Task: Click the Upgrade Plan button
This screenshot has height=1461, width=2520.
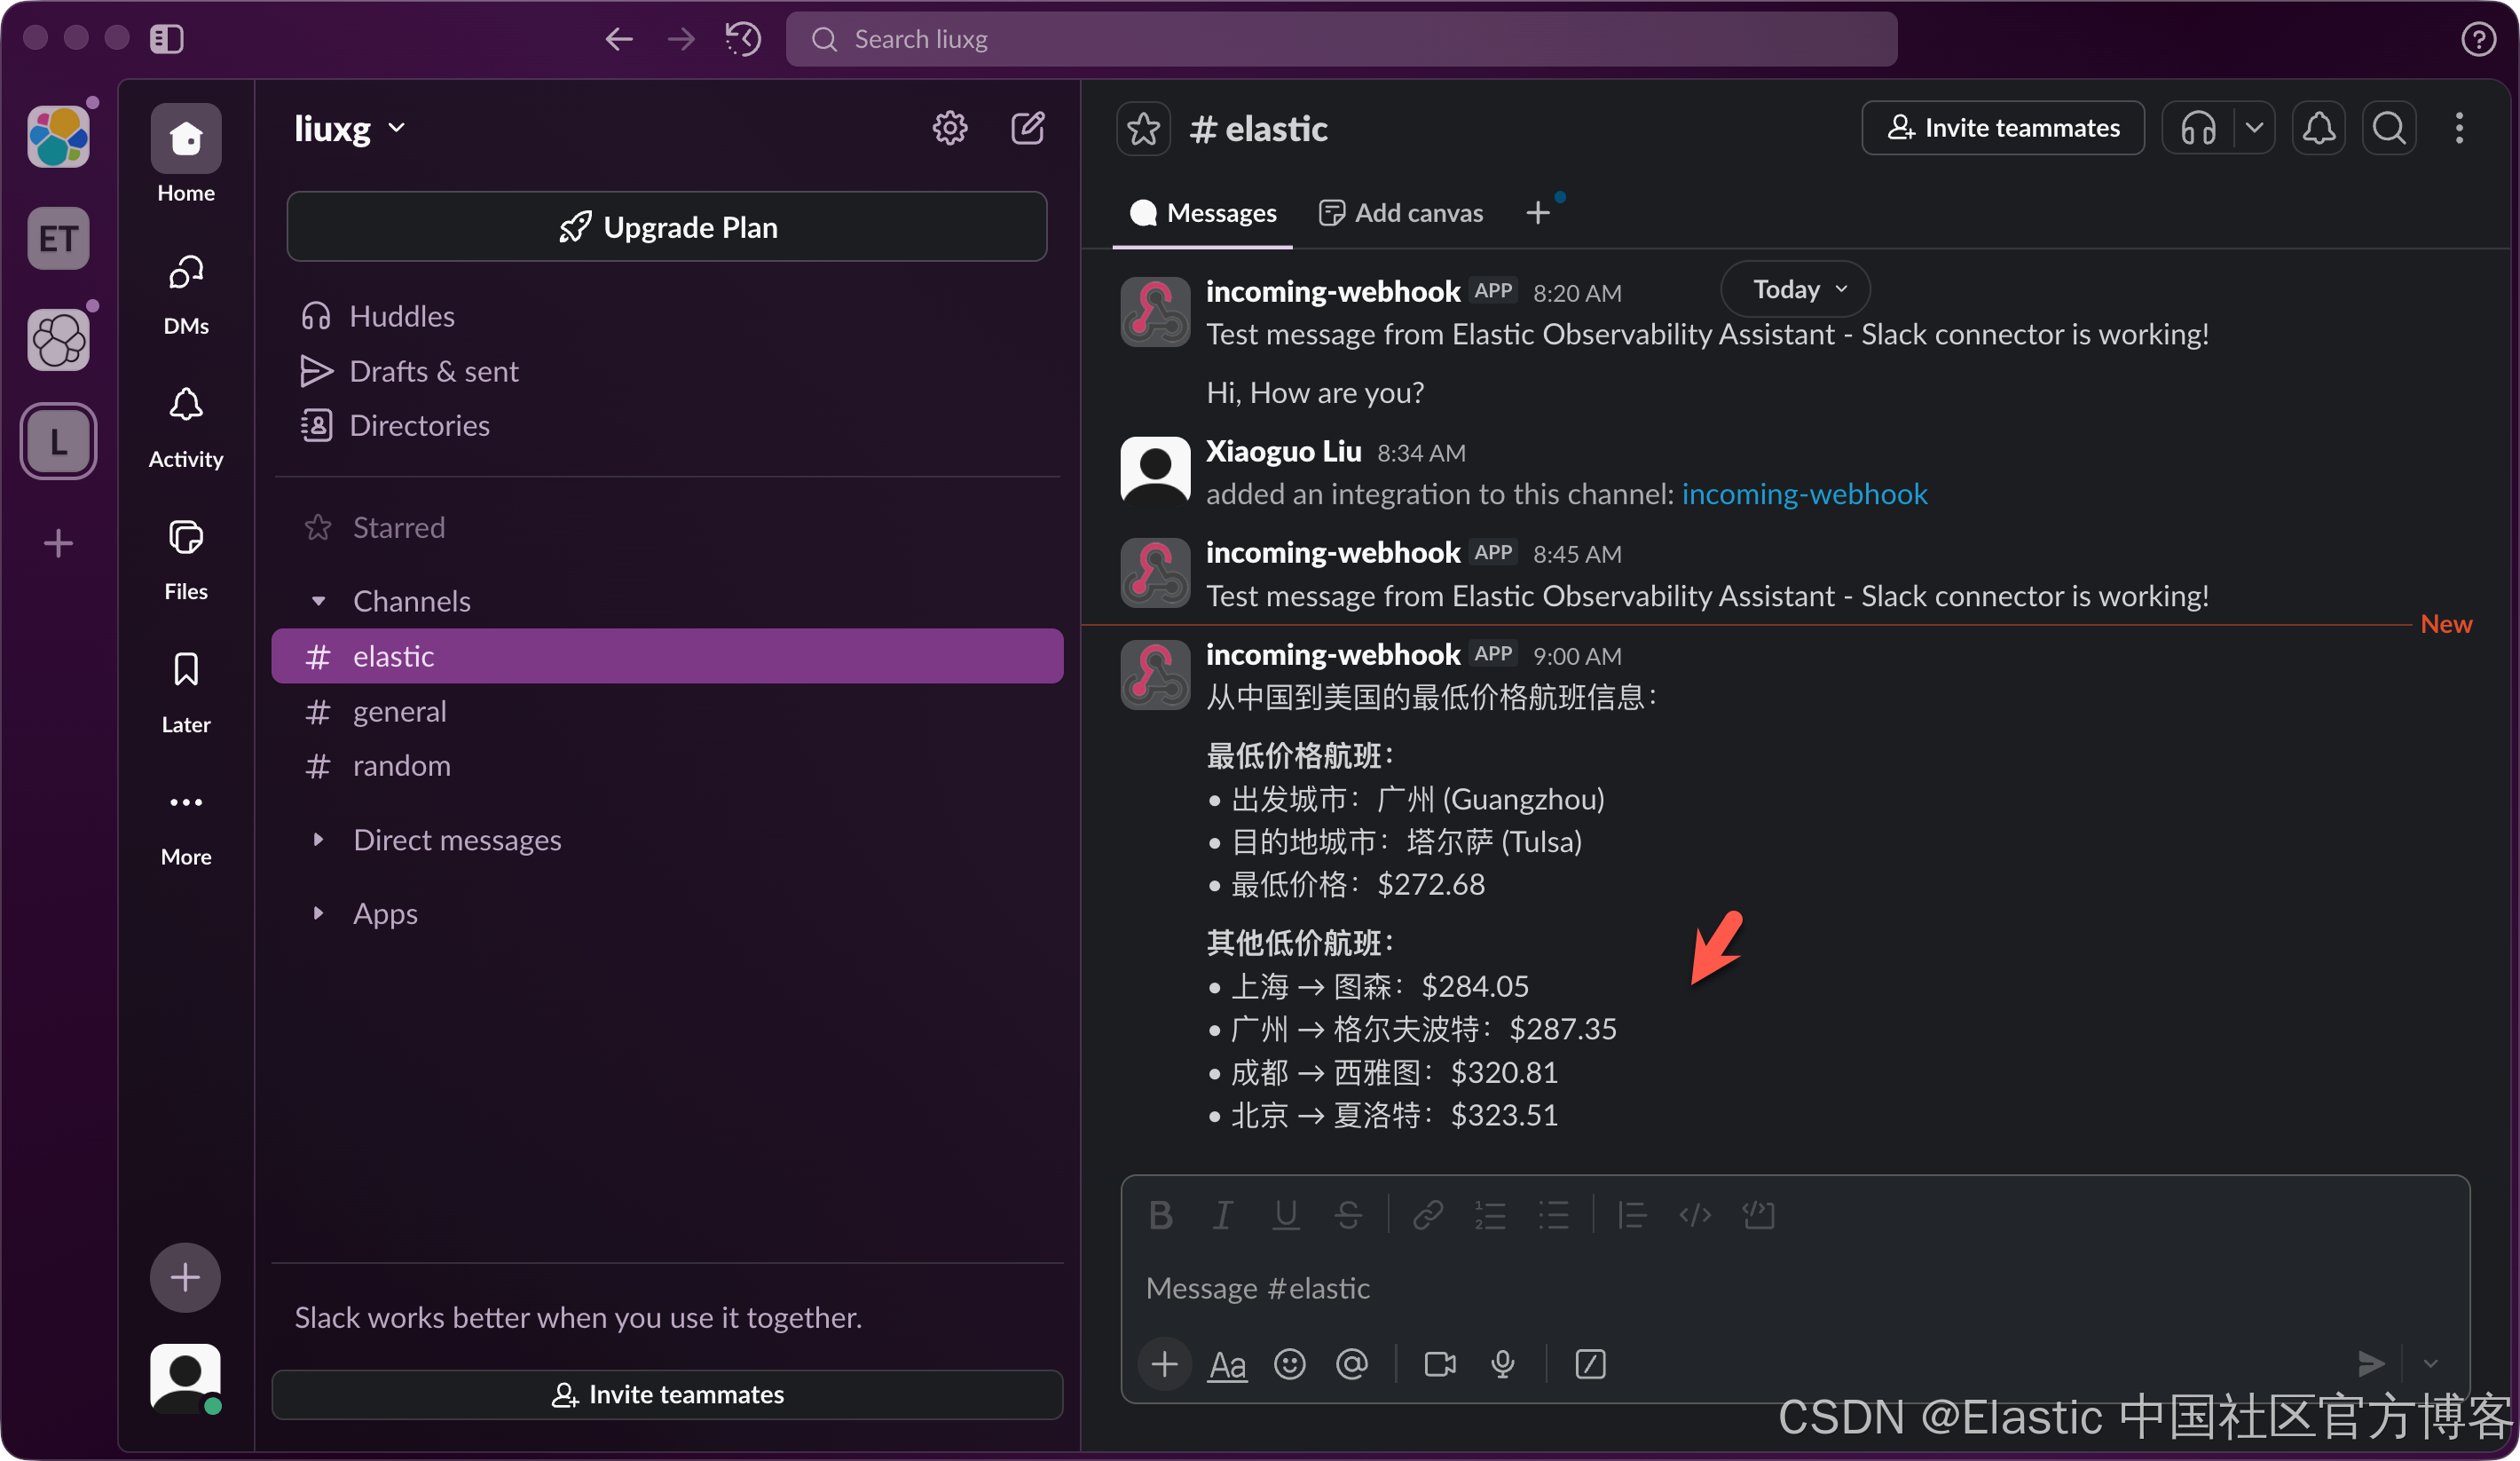Action: click(667, 227)
